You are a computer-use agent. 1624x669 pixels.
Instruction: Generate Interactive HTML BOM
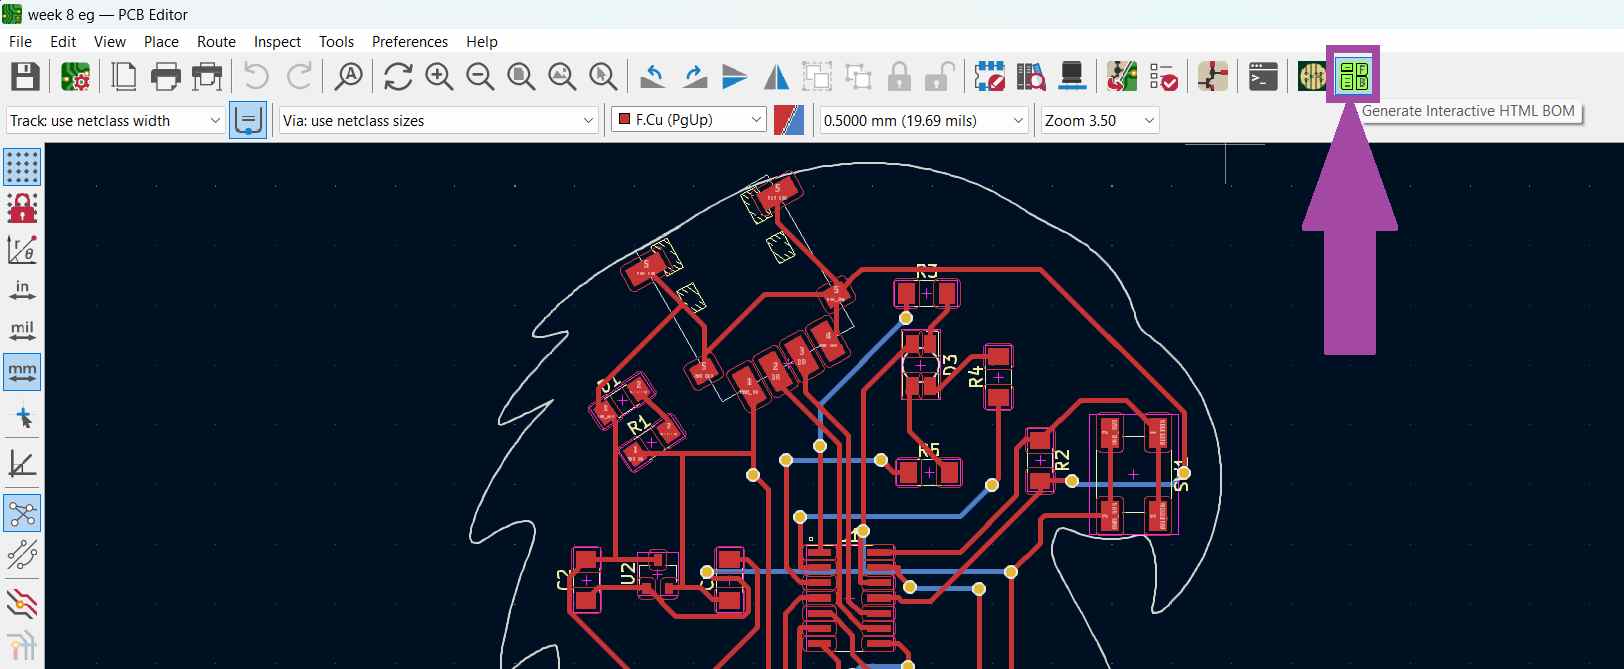point(1353,75)
